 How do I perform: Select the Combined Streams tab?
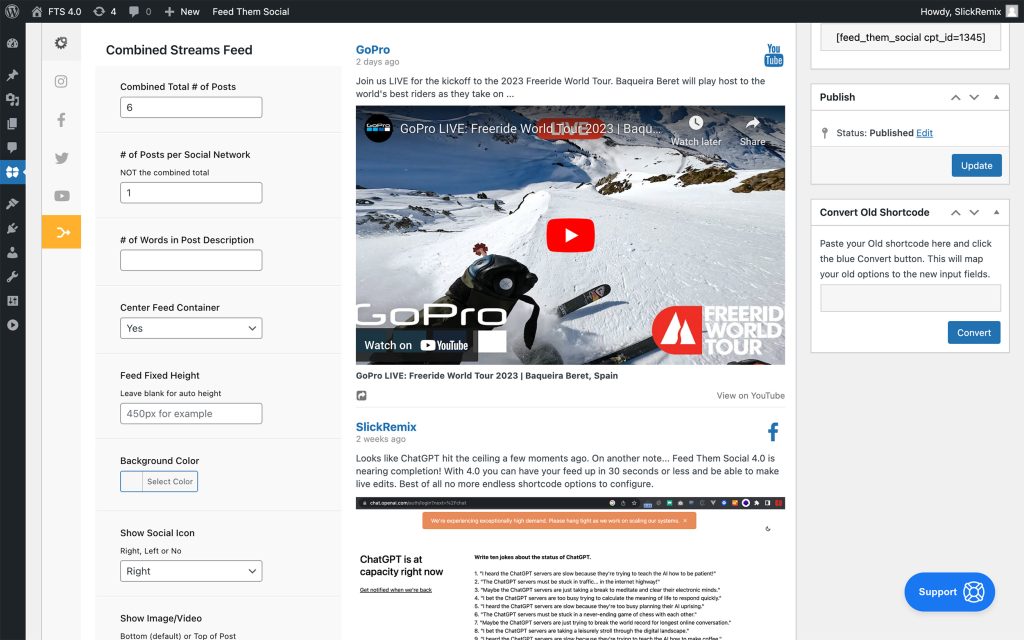pyautogui.click(x=61, y=232)
